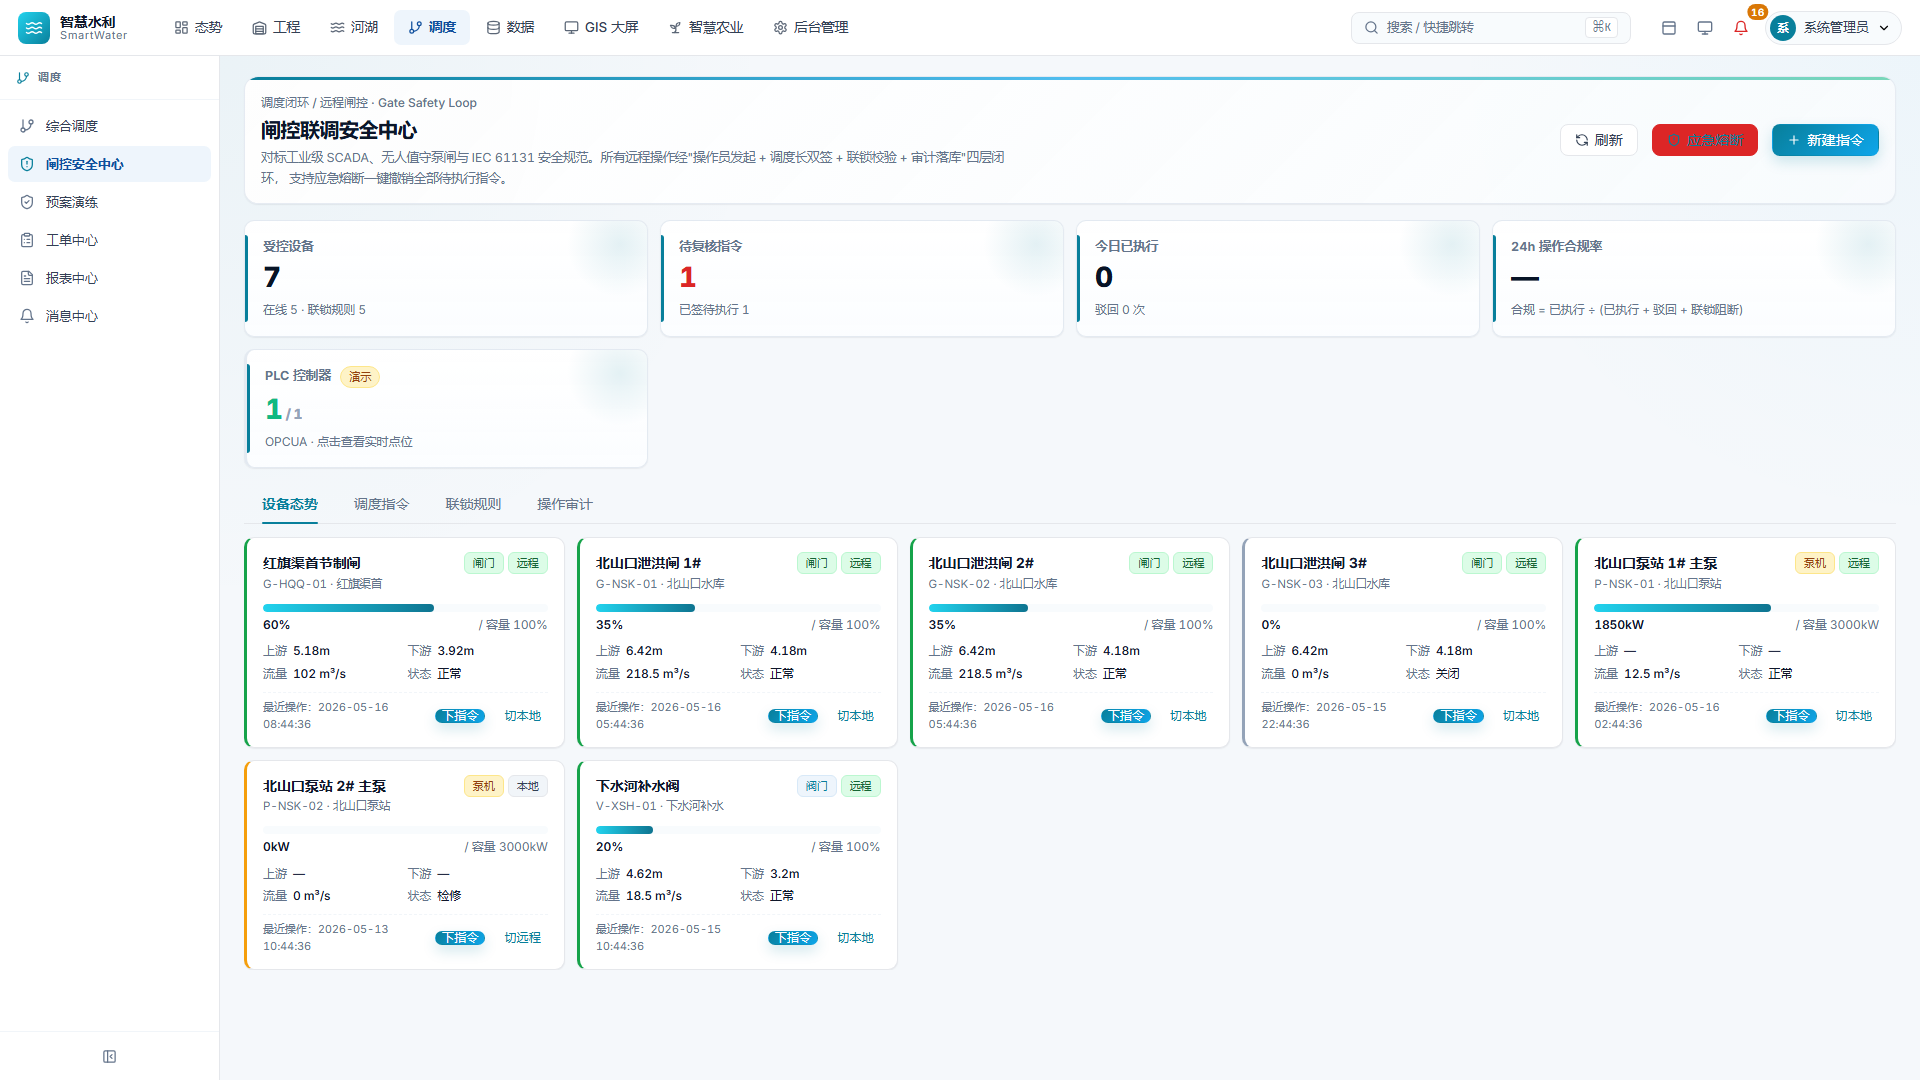
Task: Open the notifications bell icon
Action: (1741, 28)
